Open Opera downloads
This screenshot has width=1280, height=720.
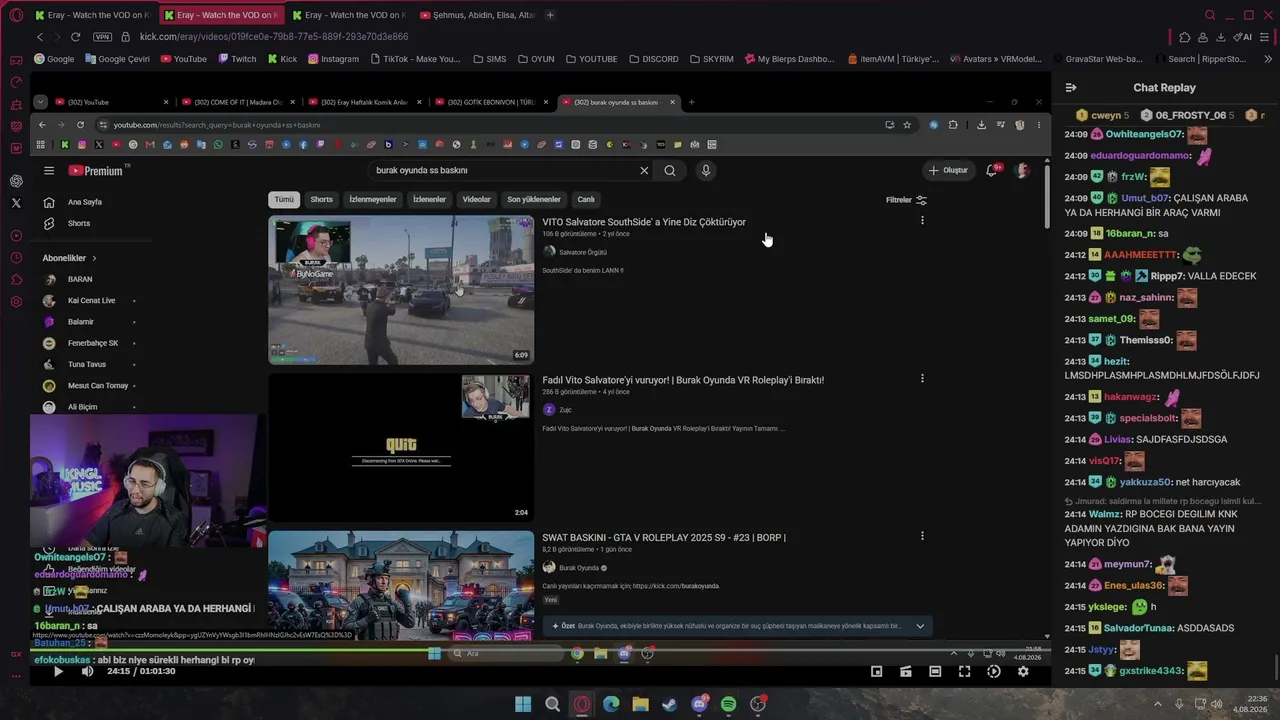pos(1222,37)
